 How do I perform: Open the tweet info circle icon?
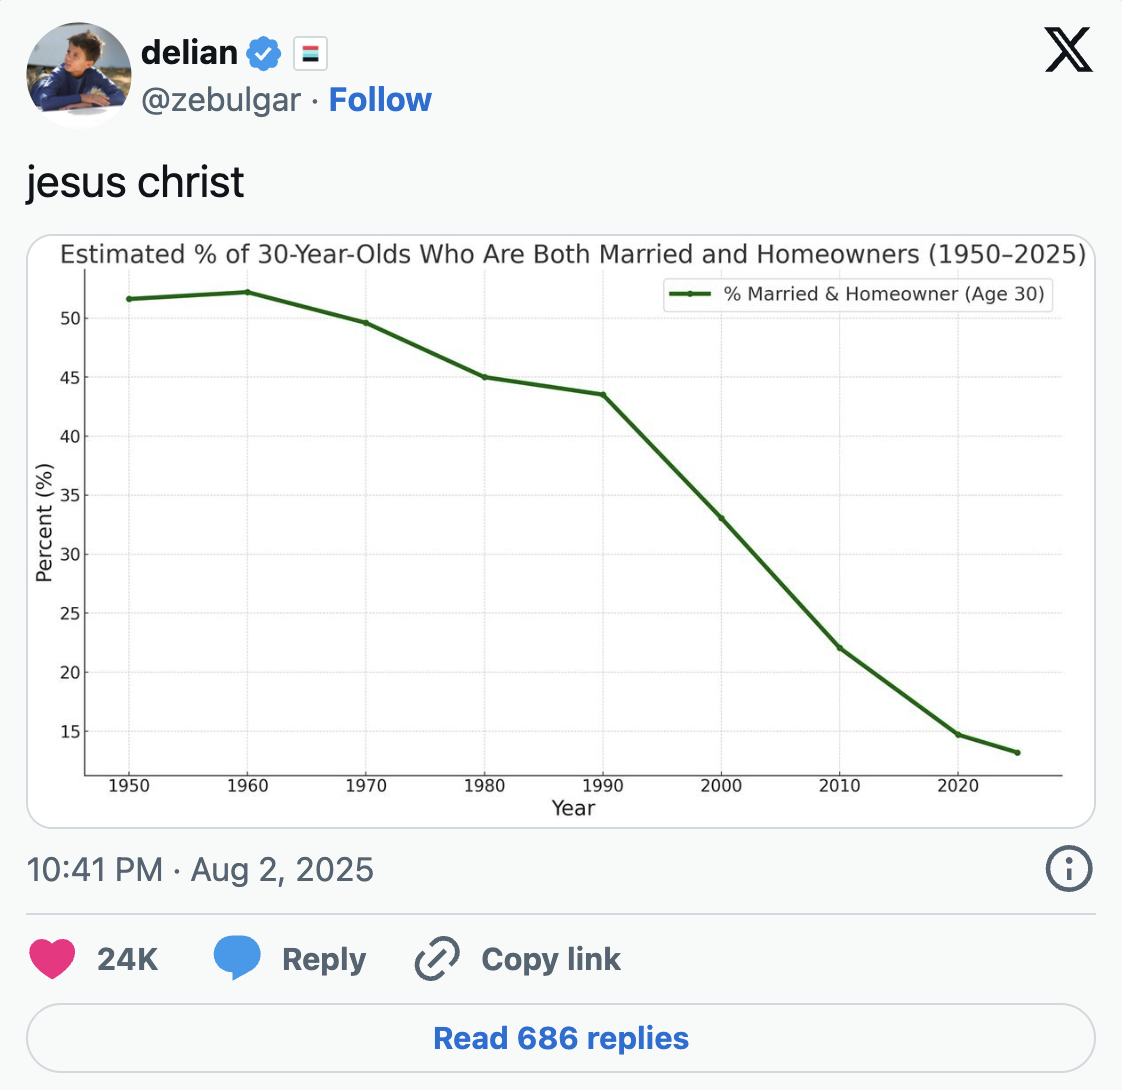pyautogui.click(x=1069, y=869)
